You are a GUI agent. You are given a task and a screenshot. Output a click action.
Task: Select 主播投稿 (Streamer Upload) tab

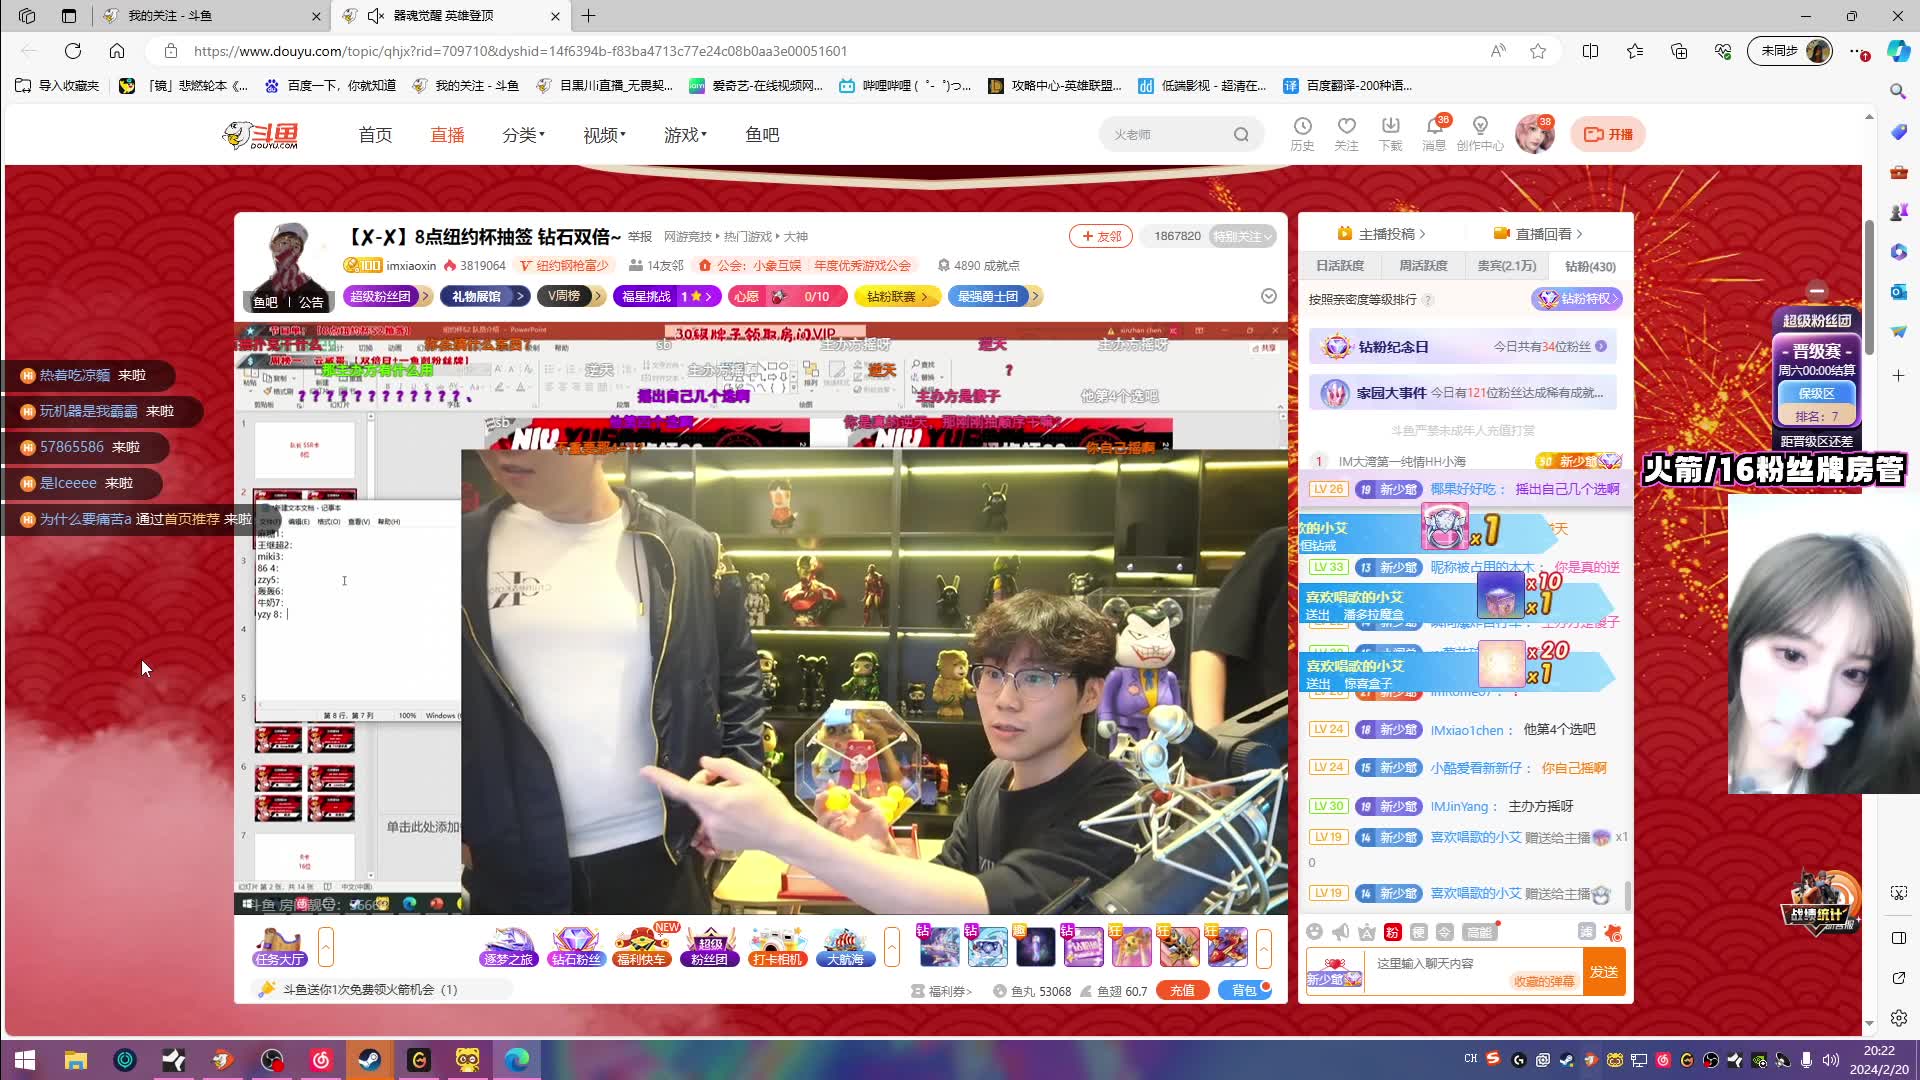pos(1385,233)
